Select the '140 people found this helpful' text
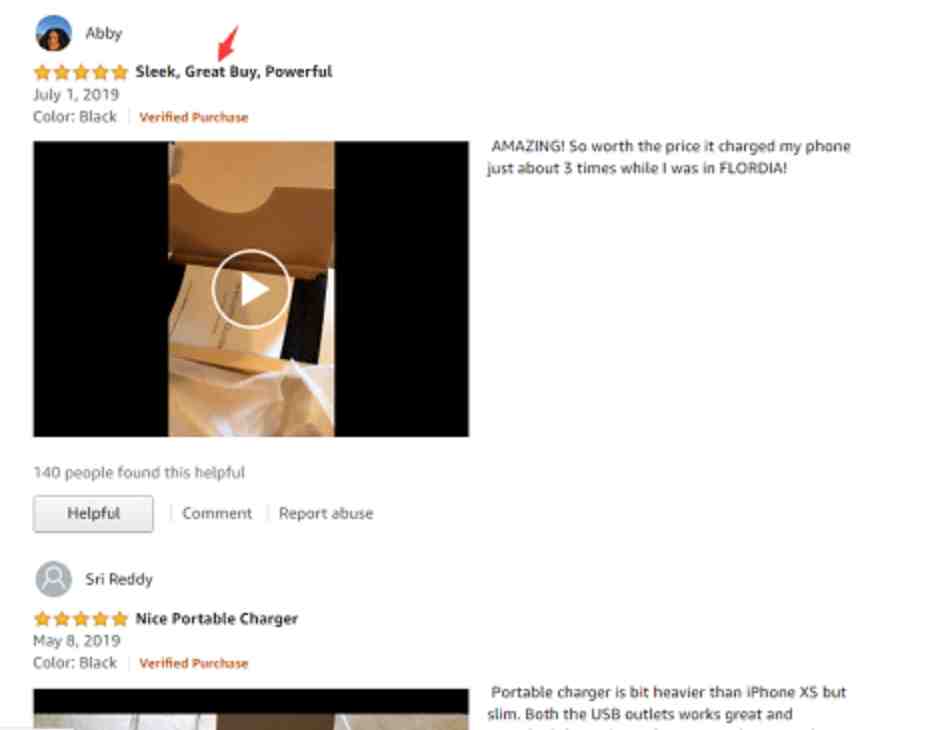The height and width of the screenshot is (730, 932). pyautogui.click(x=138, y=473)
